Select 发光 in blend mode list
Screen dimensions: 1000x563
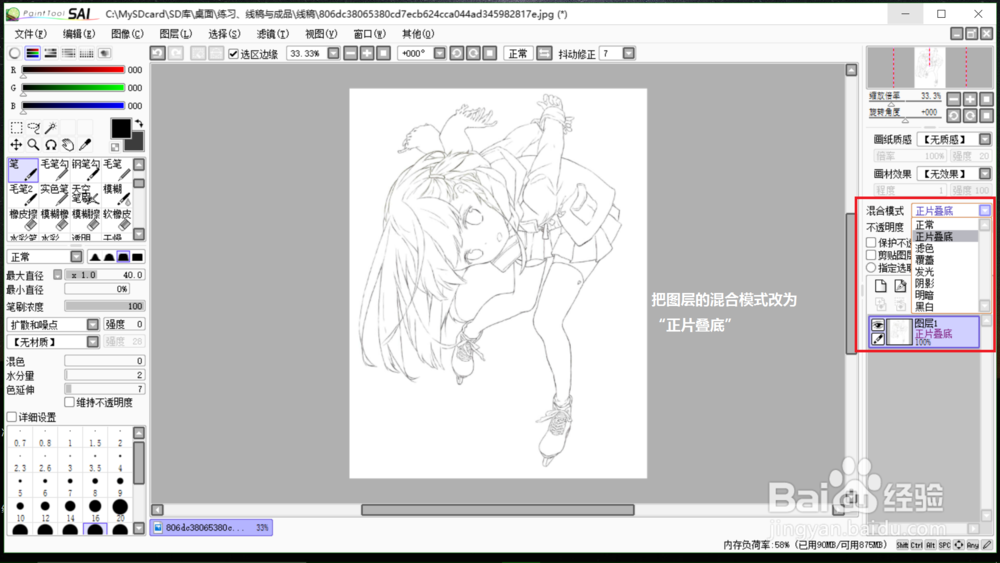[945, 272]
